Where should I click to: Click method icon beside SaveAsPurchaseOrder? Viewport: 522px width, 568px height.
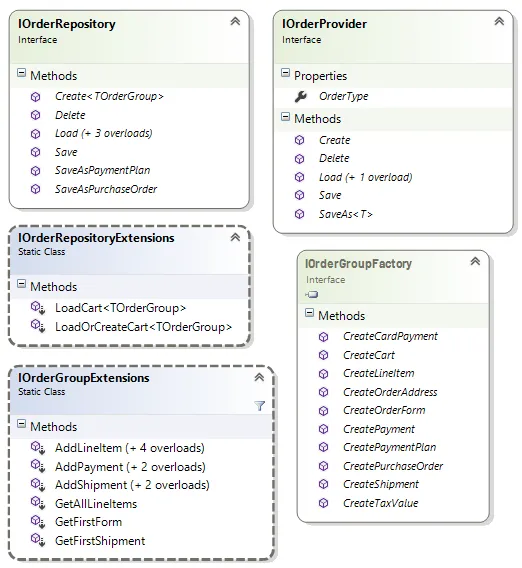(36, 189)
